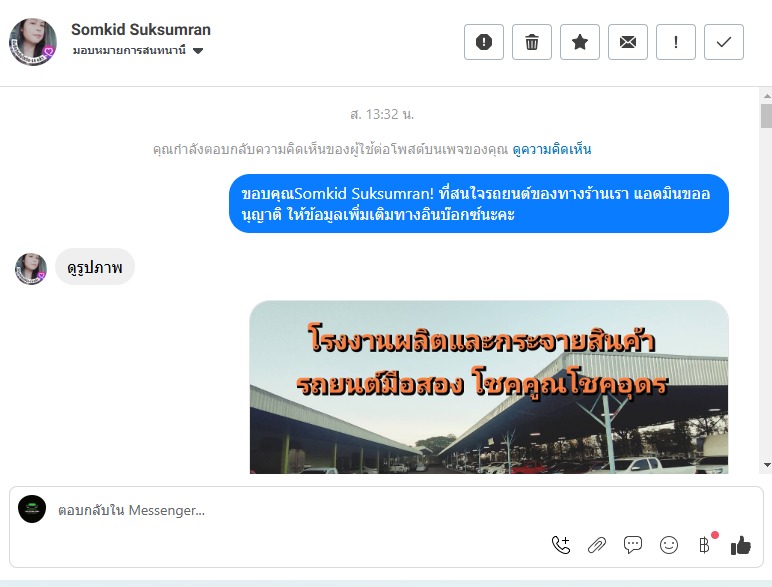Focus the ตอบกลับใน Messenger reply field
This screenshot has height=587, width=772.
386,510
